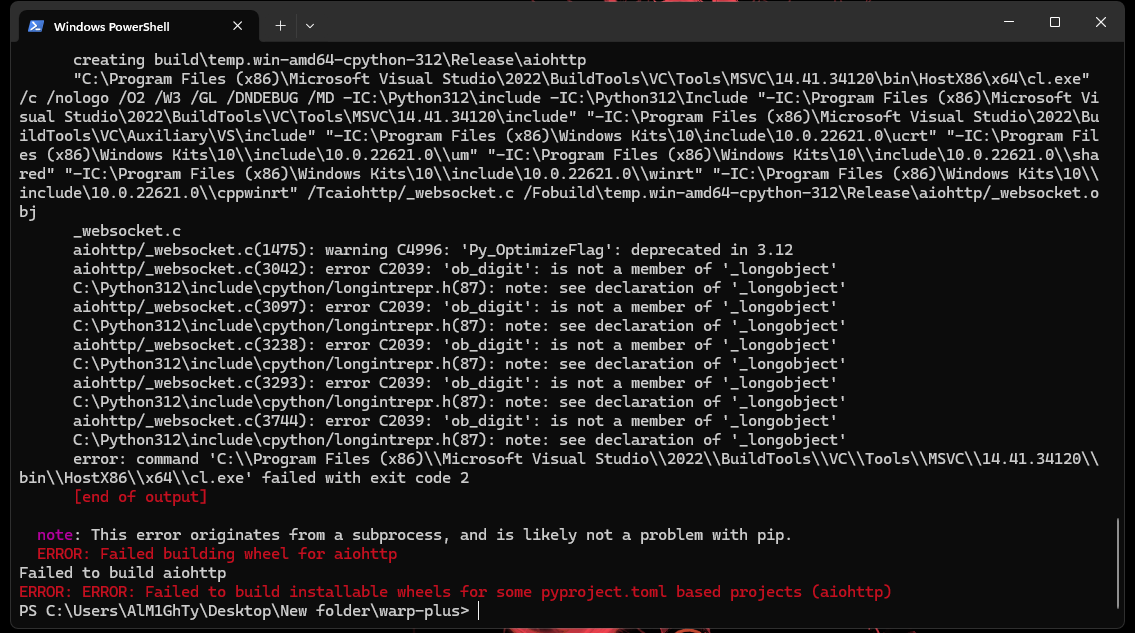This screenshot has height=633, width=1135.
Task: Click the magenta "note" label
Action: coord(55,535)
